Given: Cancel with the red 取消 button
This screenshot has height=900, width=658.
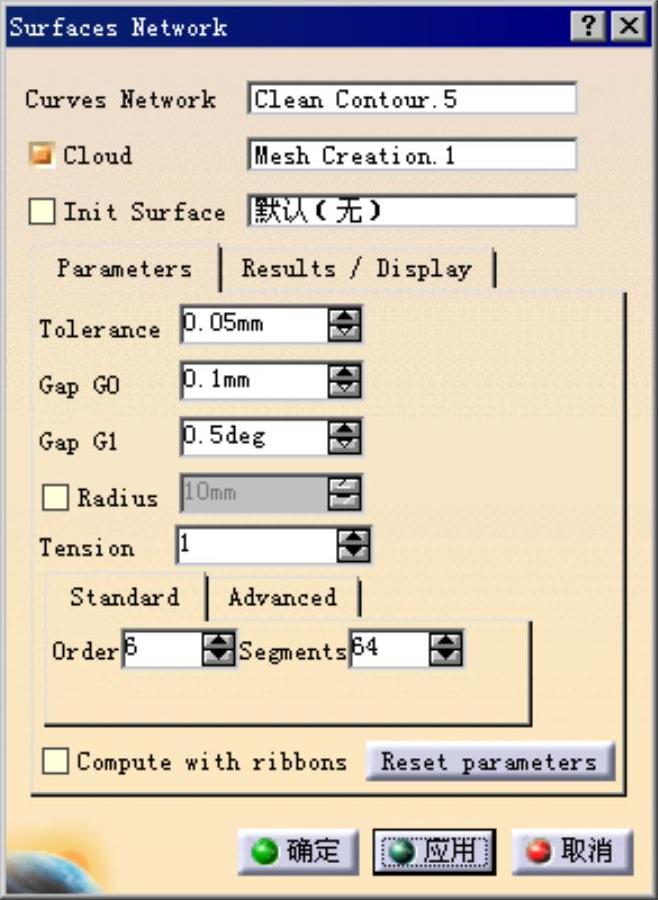Looking at the screenshot, I should 572,851.
